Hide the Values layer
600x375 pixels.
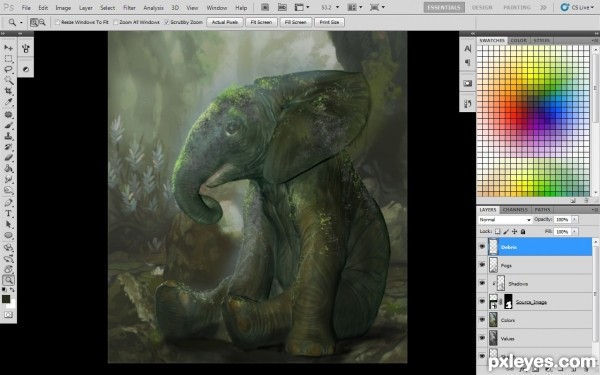[482, 338]
